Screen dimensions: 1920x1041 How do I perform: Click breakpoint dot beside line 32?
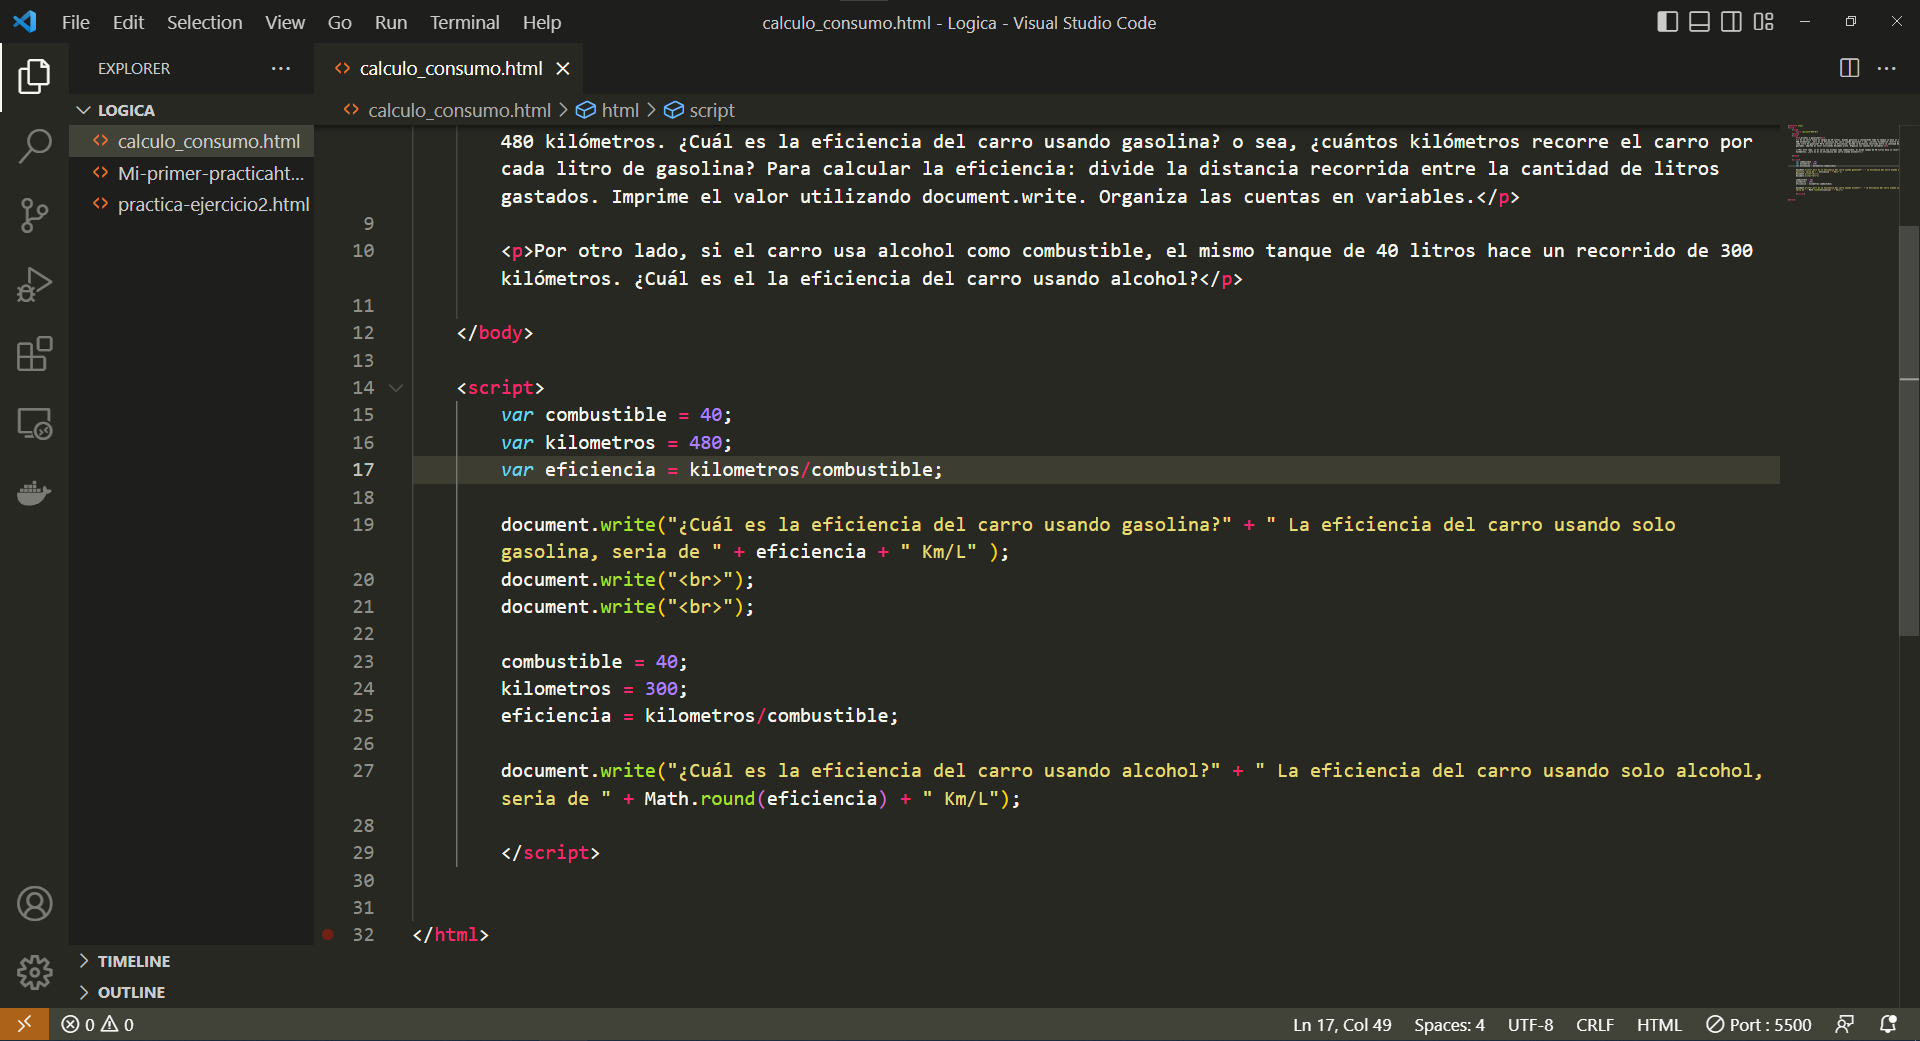click(x=327, y=935)
